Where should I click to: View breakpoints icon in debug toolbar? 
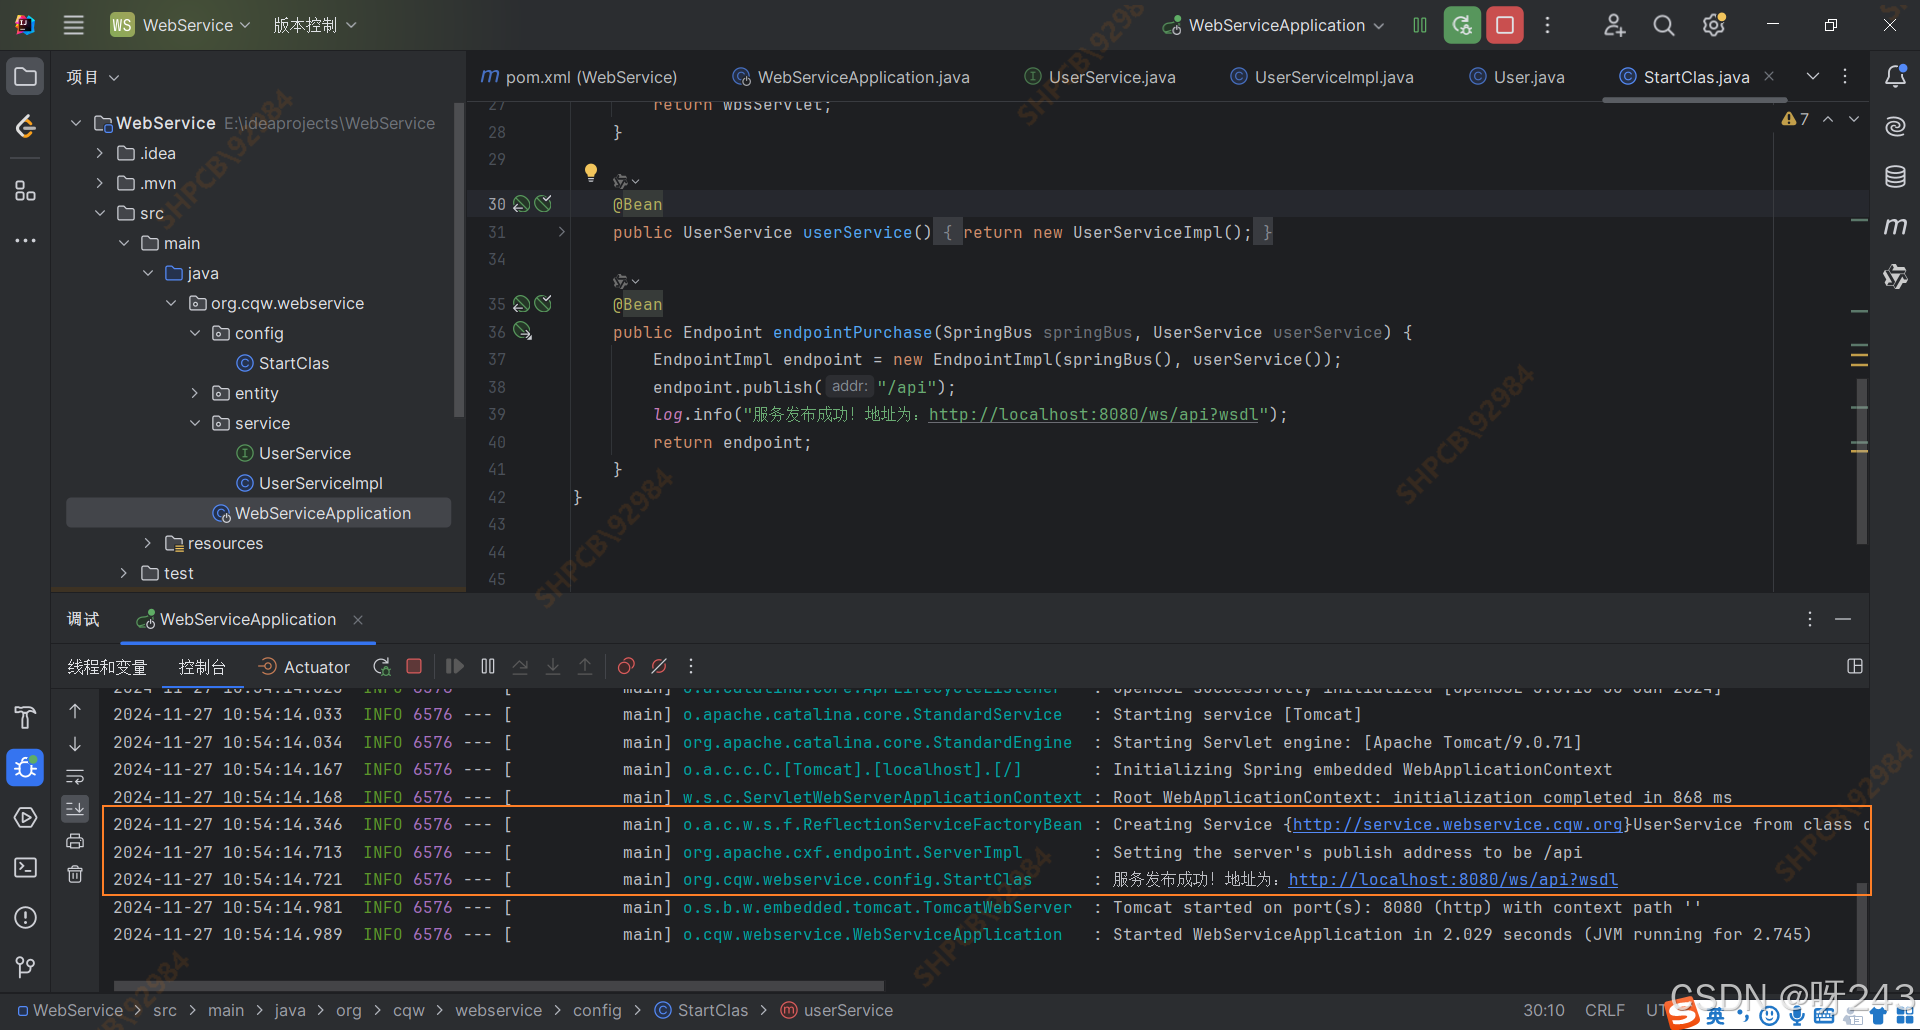pyautogui.click(x=626, y=666)
